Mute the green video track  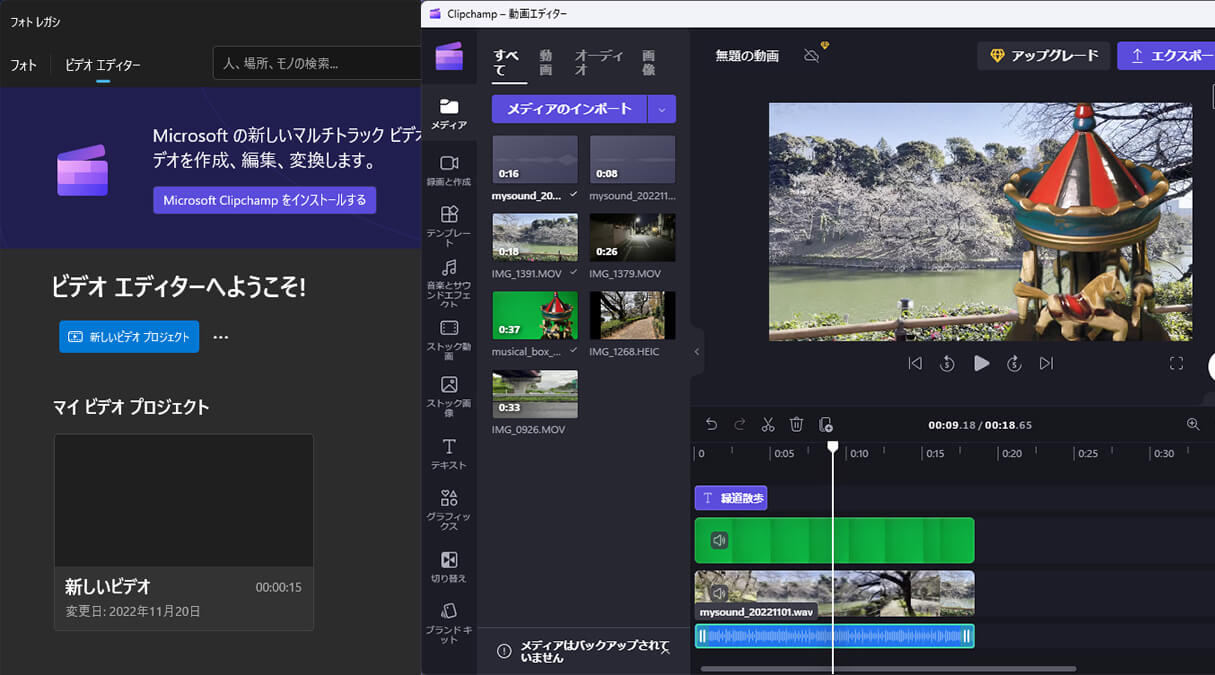[x=718, y=540]
